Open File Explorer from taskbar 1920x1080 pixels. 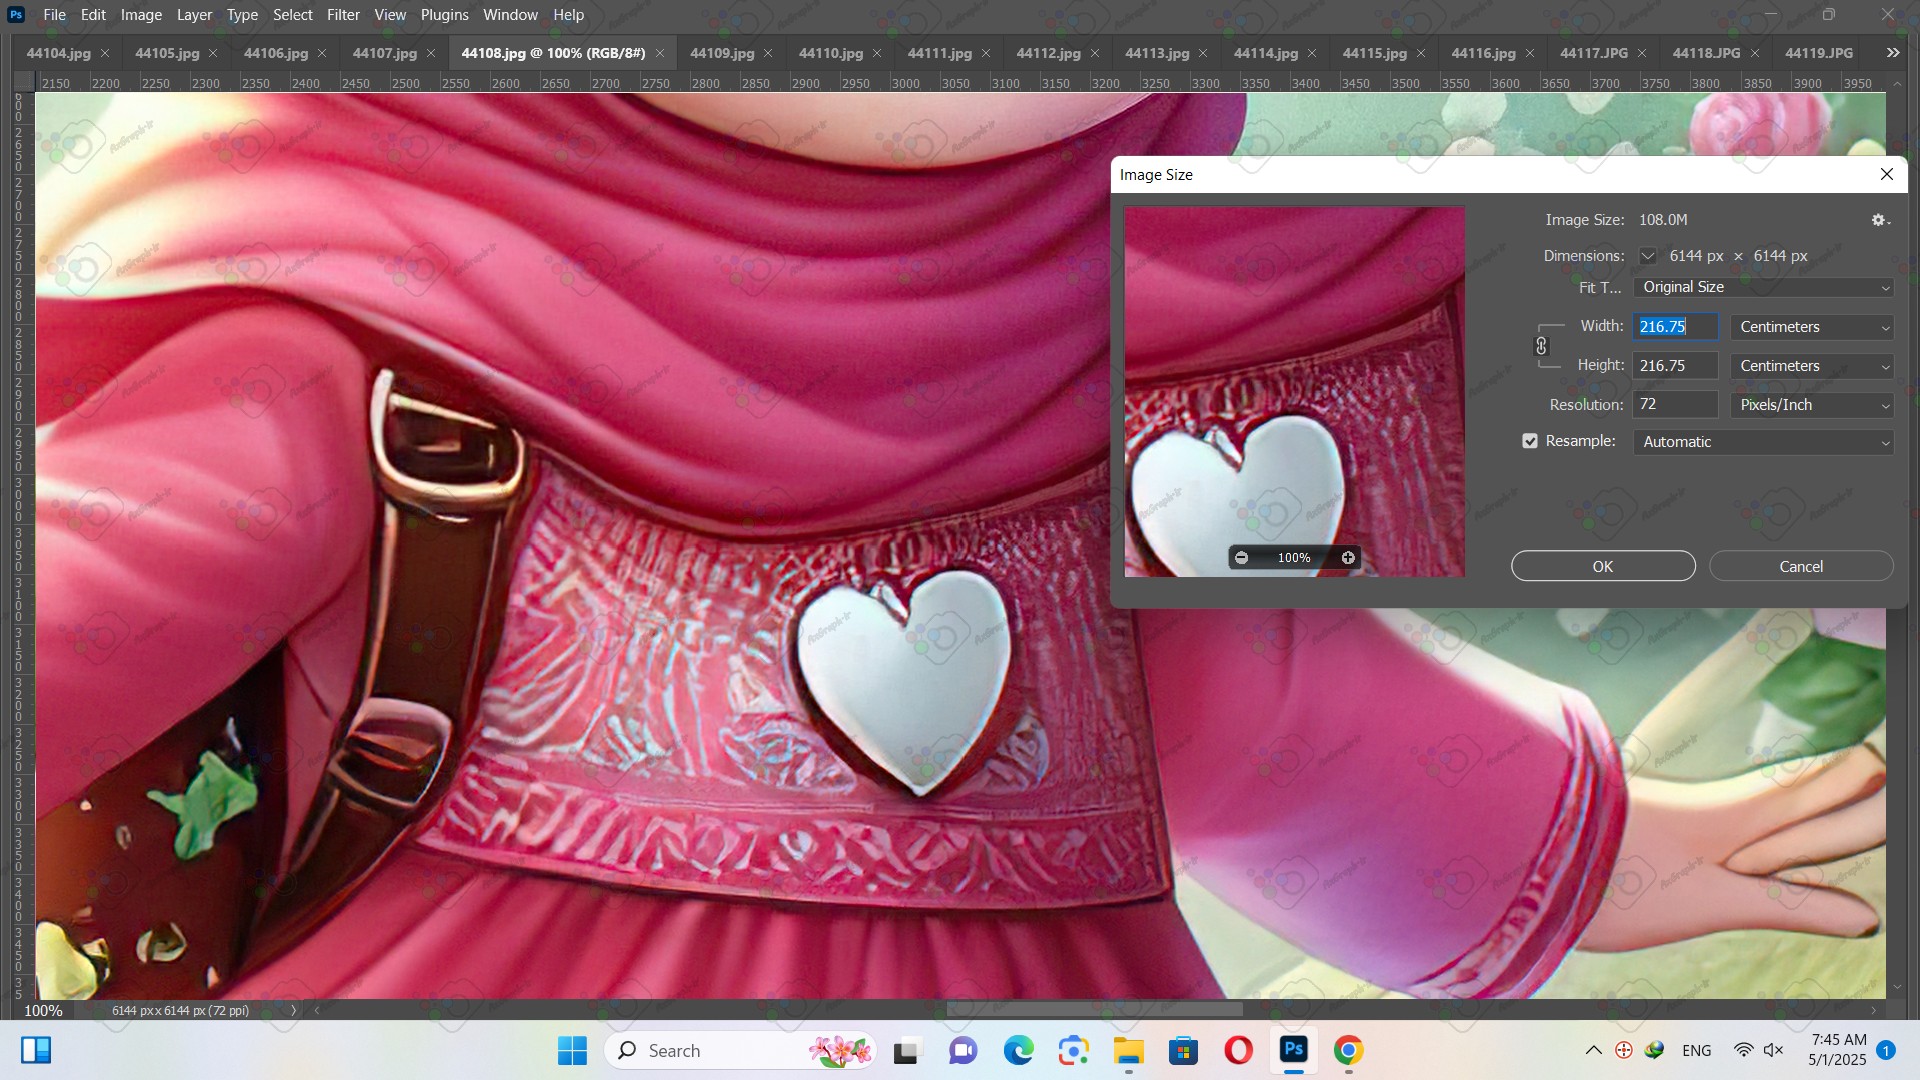1129,1050
